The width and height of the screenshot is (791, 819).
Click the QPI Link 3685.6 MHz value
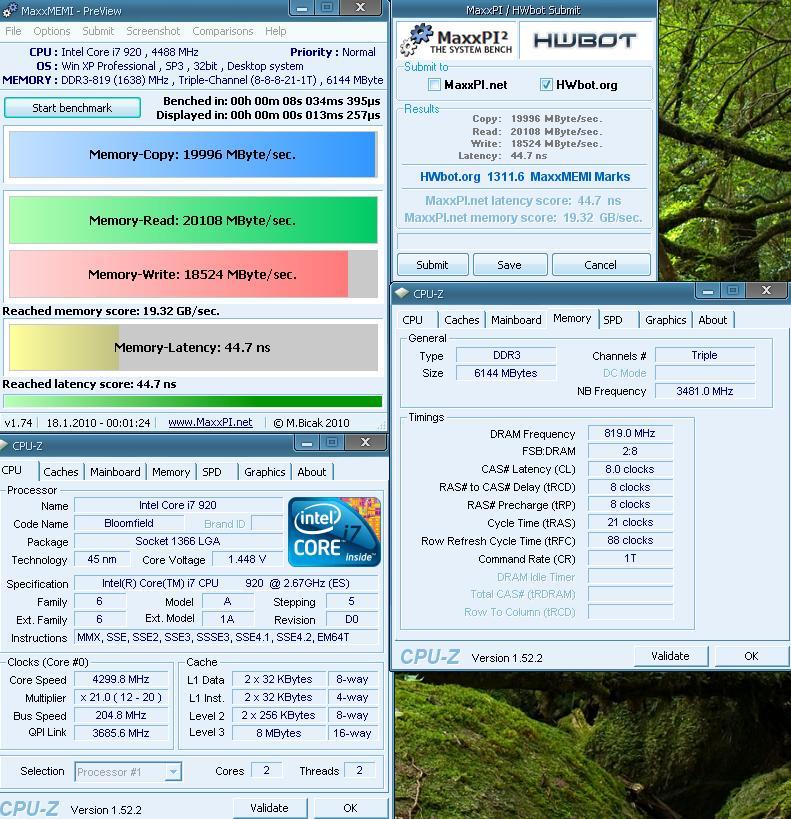click(121, 733)
